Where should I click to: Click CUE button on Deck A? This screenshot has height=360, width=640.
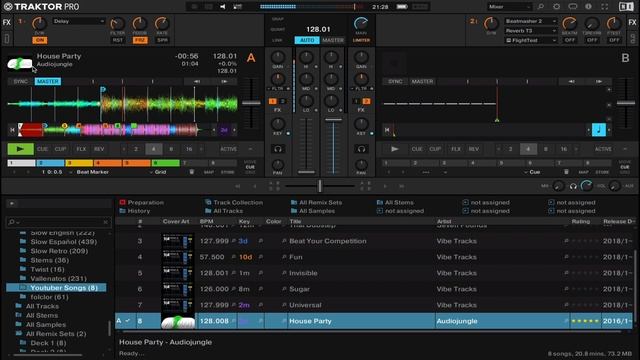pyautogui.click(x=42, y=149)
